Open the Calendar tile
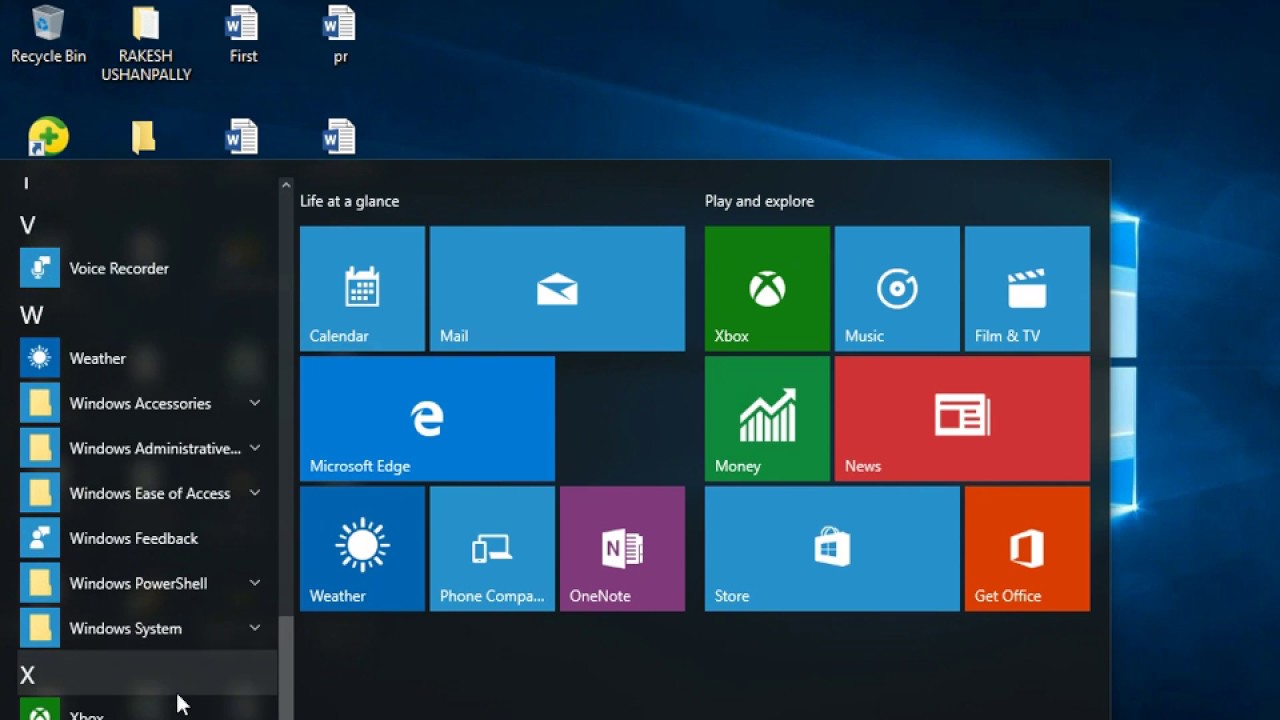 [361, 288]
